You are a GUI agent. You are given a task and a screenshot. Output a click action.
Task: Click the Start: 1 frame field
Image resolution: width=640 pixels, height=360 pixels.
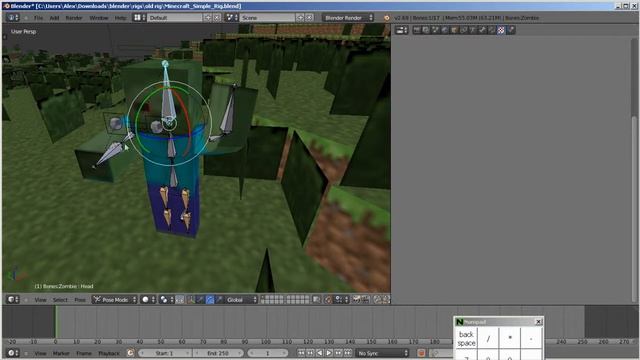pyautogui.click(x=164, y=353)
